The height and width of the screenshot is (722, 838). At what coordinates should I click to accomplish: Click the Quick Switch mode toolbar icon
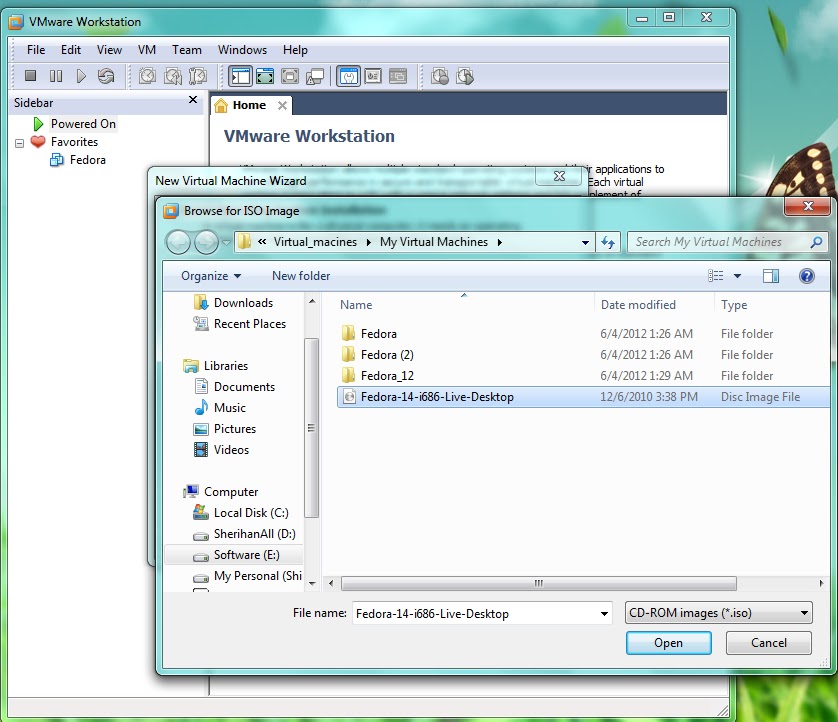(x=290, y=76)
